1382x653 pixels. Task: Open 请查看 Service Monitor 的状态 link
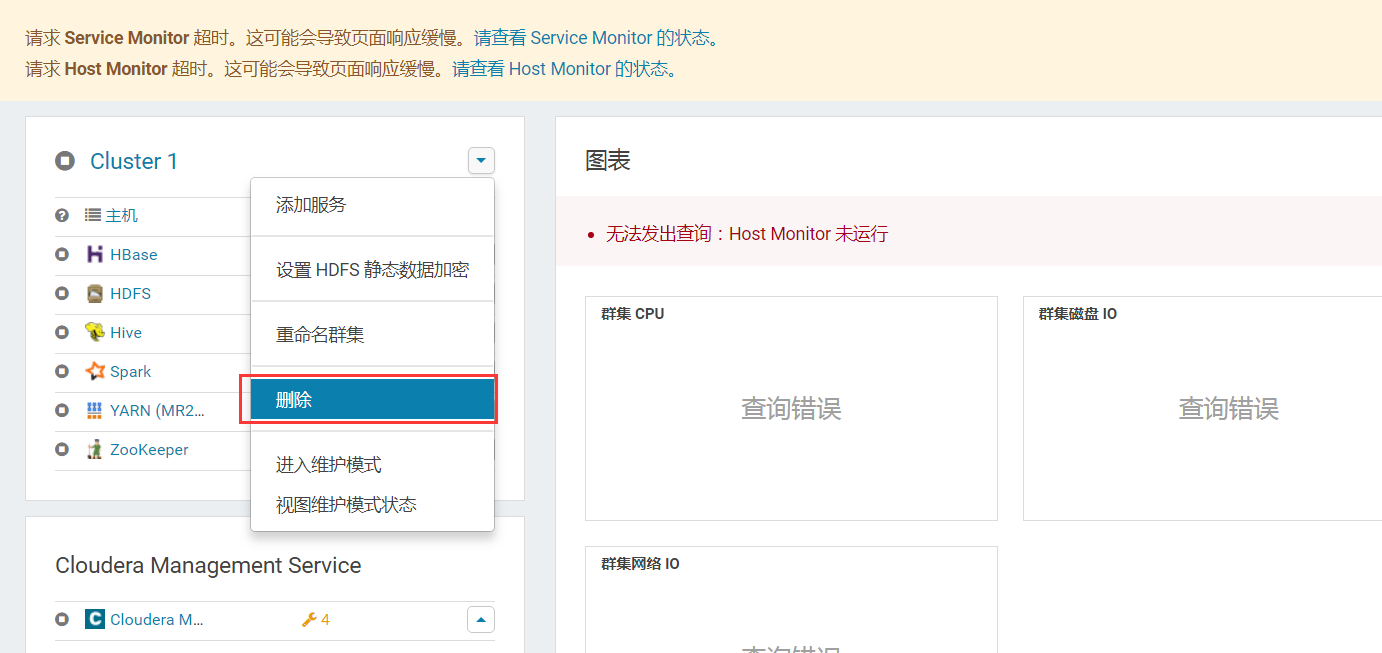click(597, 38)
